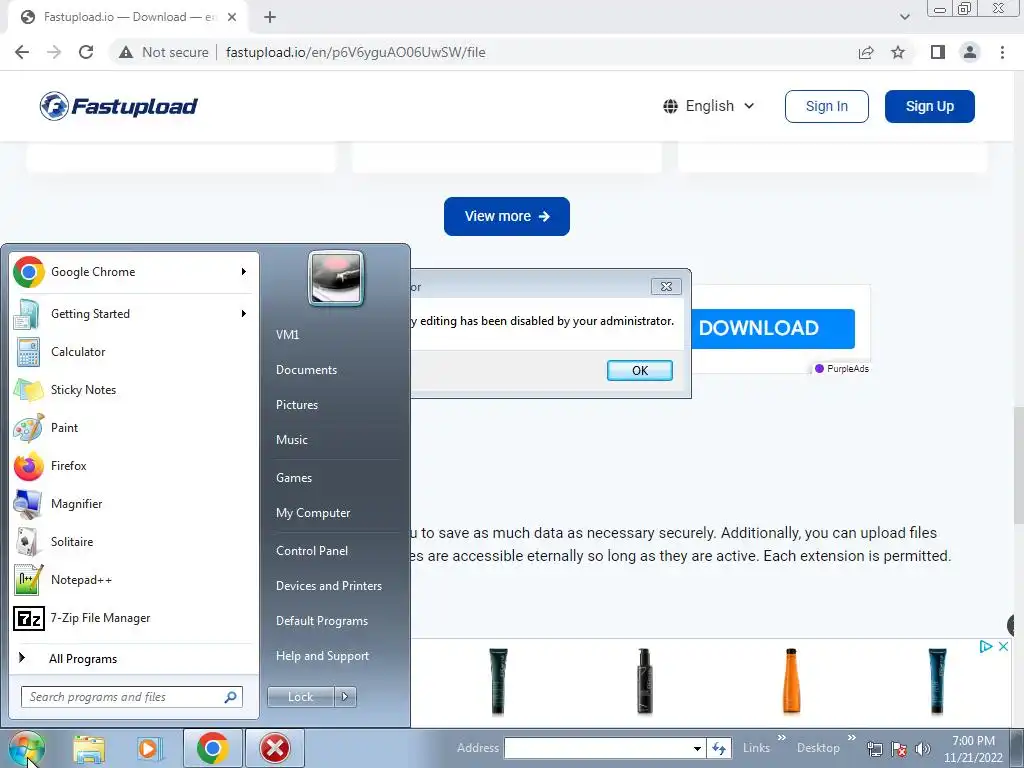
Task: Click OK in the registry editing dialog
Action: pyautogui.click(x=639, y=370)
